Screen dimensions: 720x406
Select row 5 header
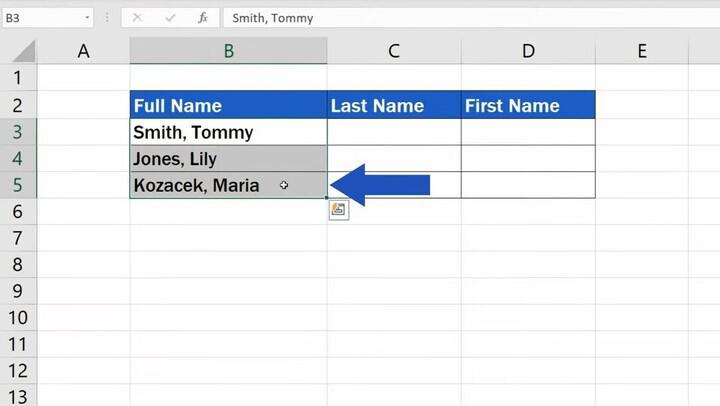click(18, 185)
